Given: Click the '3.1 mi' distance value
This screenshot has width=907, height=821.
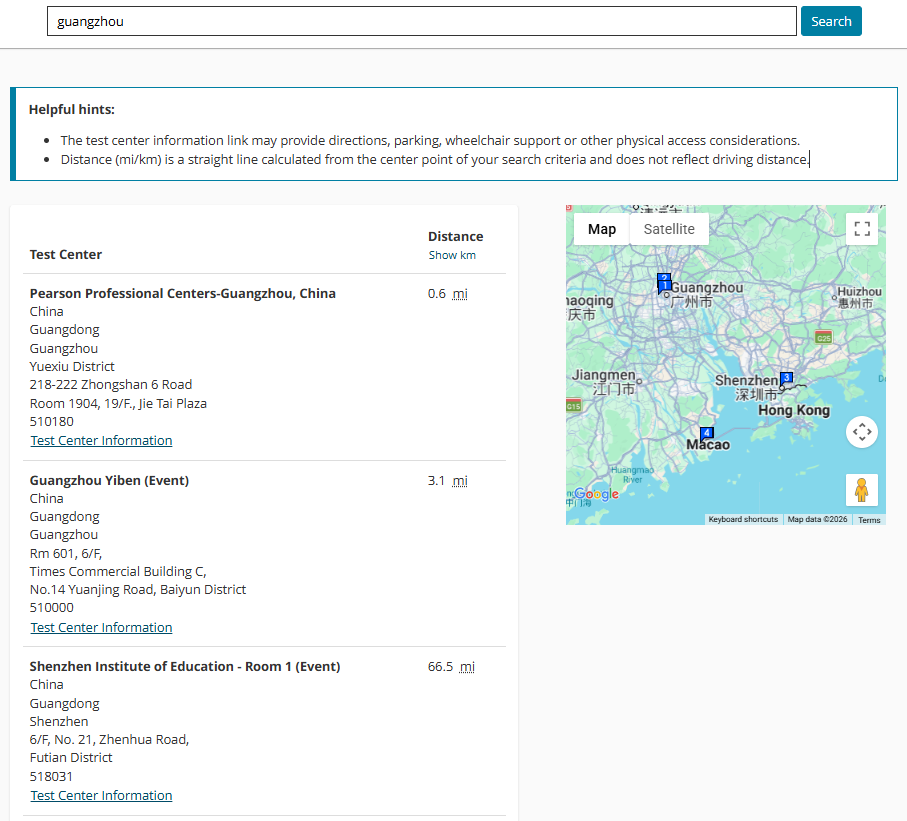Looking at the screenshot, I should point(448,481).
